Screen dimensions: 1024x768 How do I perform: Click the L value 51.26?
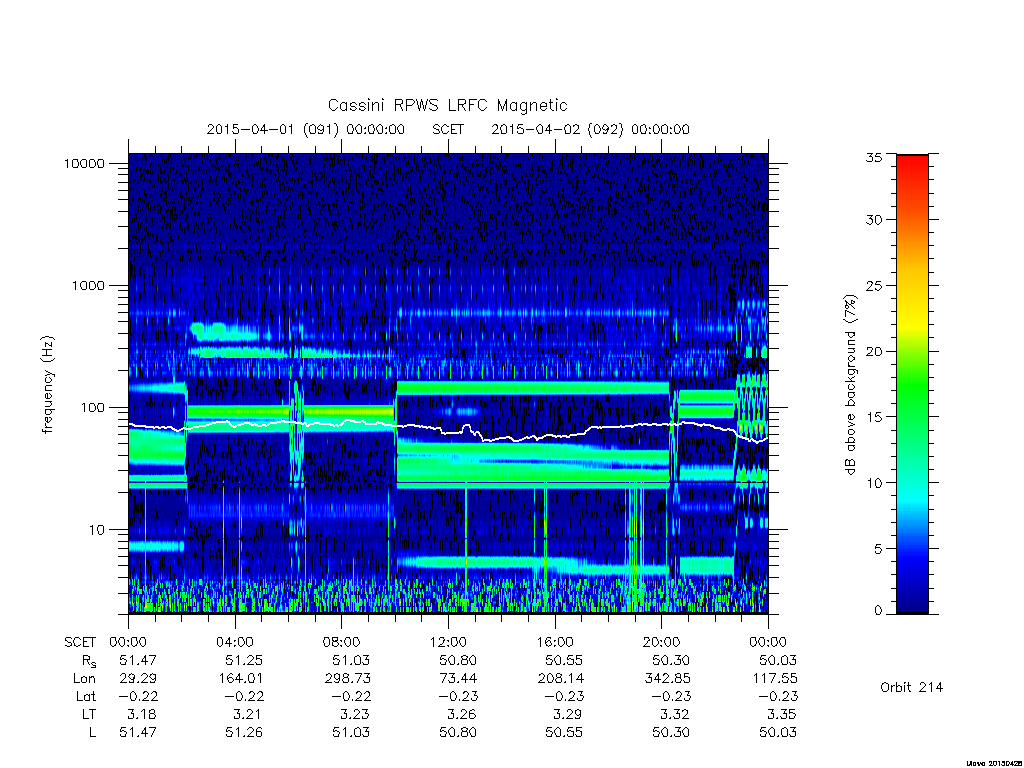coord(244,732)
